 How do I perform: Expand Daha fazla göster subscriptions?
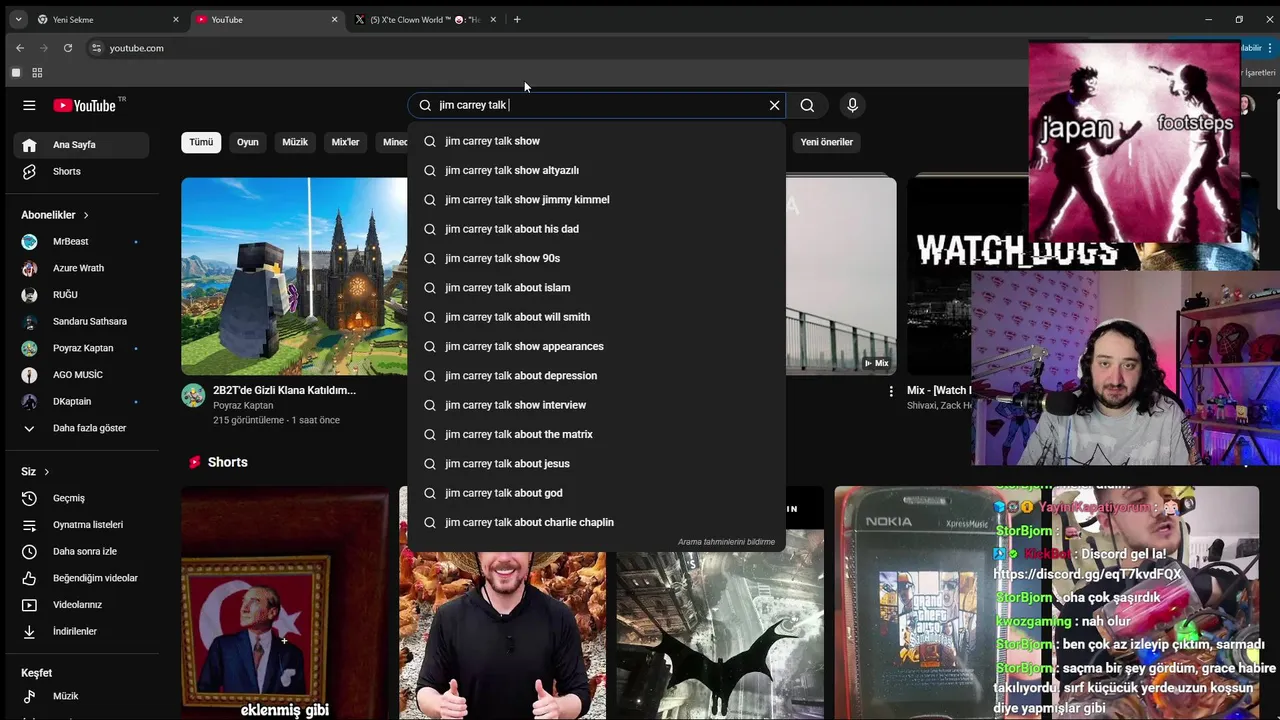tap(81, 428)
